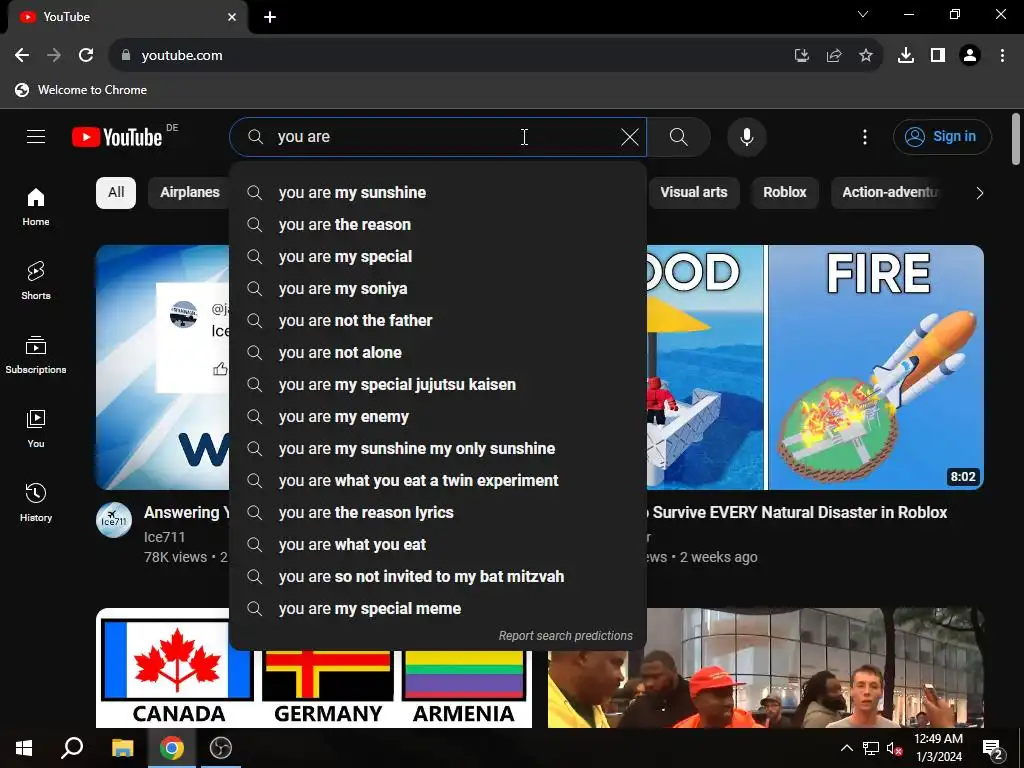This screenshot has height=768, width=1024.
Task: Start voice search with microphone
Action: (x=747, y=137)
